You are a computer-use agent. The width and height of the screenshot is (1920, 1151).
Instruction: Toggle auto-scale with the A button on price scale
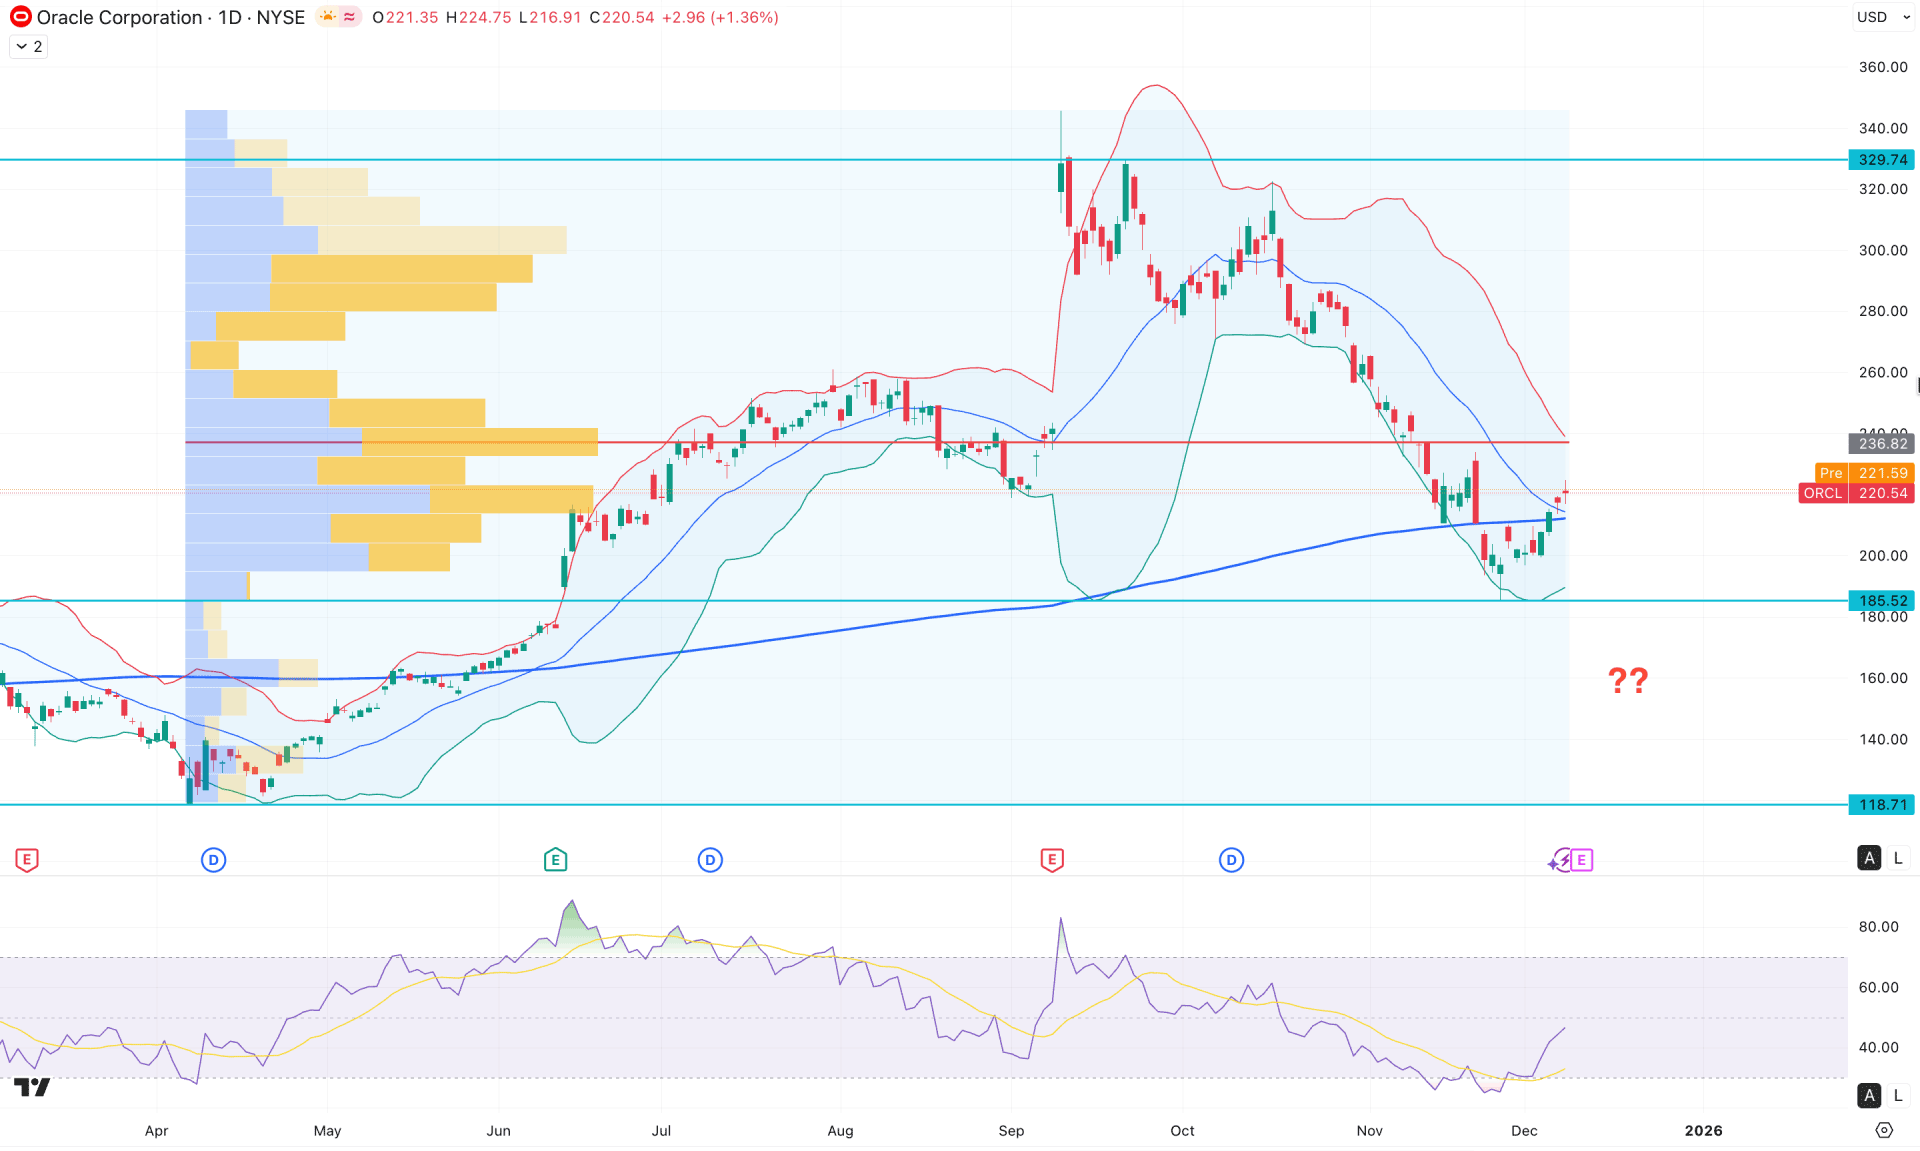pyautogui.click(x=1869, y=858)
